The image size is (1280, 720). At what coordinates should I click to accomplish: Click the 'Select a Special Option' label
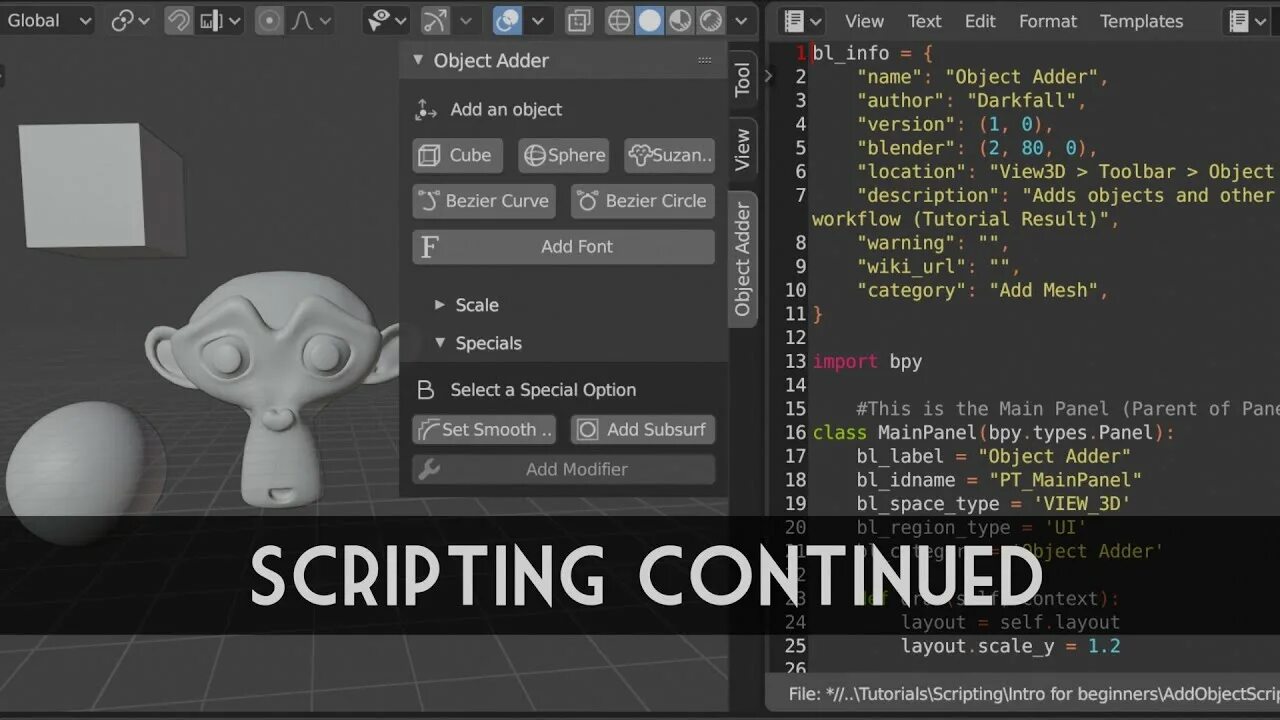543,390
